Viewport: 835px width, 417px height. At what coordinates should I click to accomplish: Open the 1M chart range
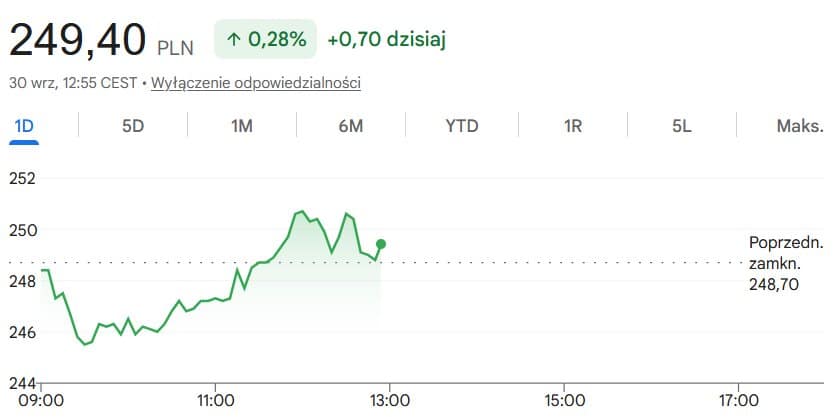242,127
